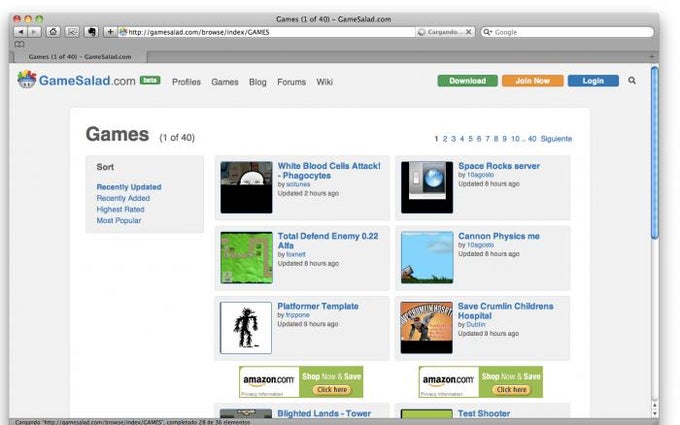Sort by Recently Updated
This screenshot has width=680, height=425.
[129, 187]
